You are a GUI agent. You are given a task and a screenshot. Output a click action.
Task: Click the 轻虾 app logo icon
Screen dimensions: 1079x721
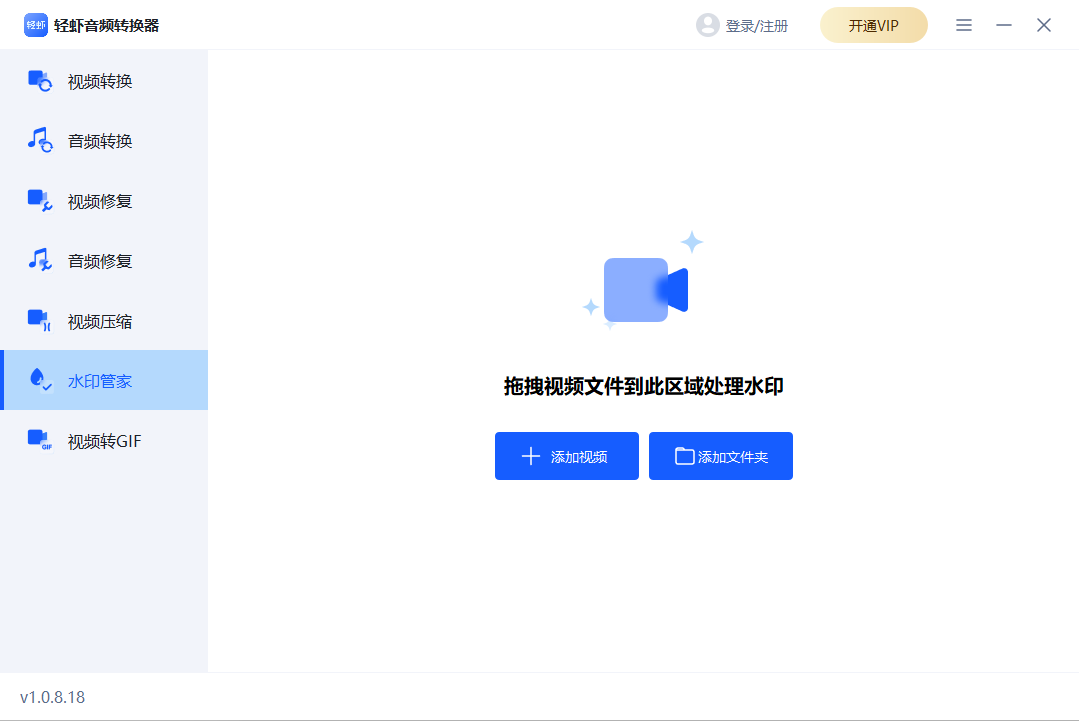tap(36, 24)
